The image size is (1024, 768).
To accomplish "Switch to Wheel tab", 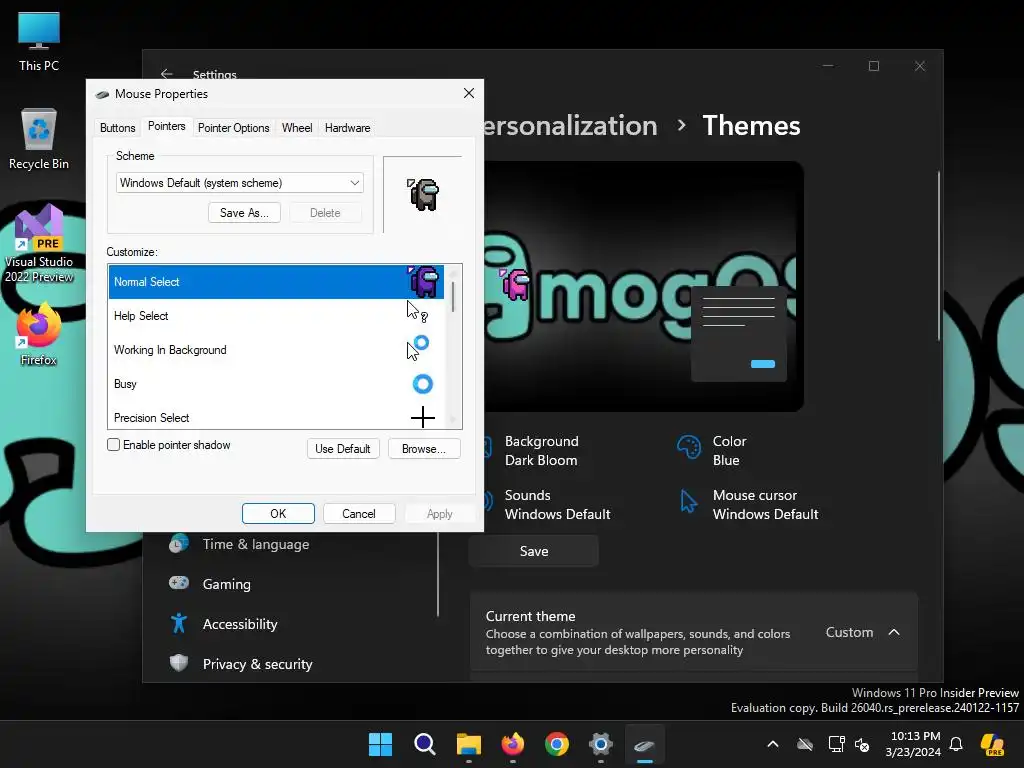I will [296, 128].
